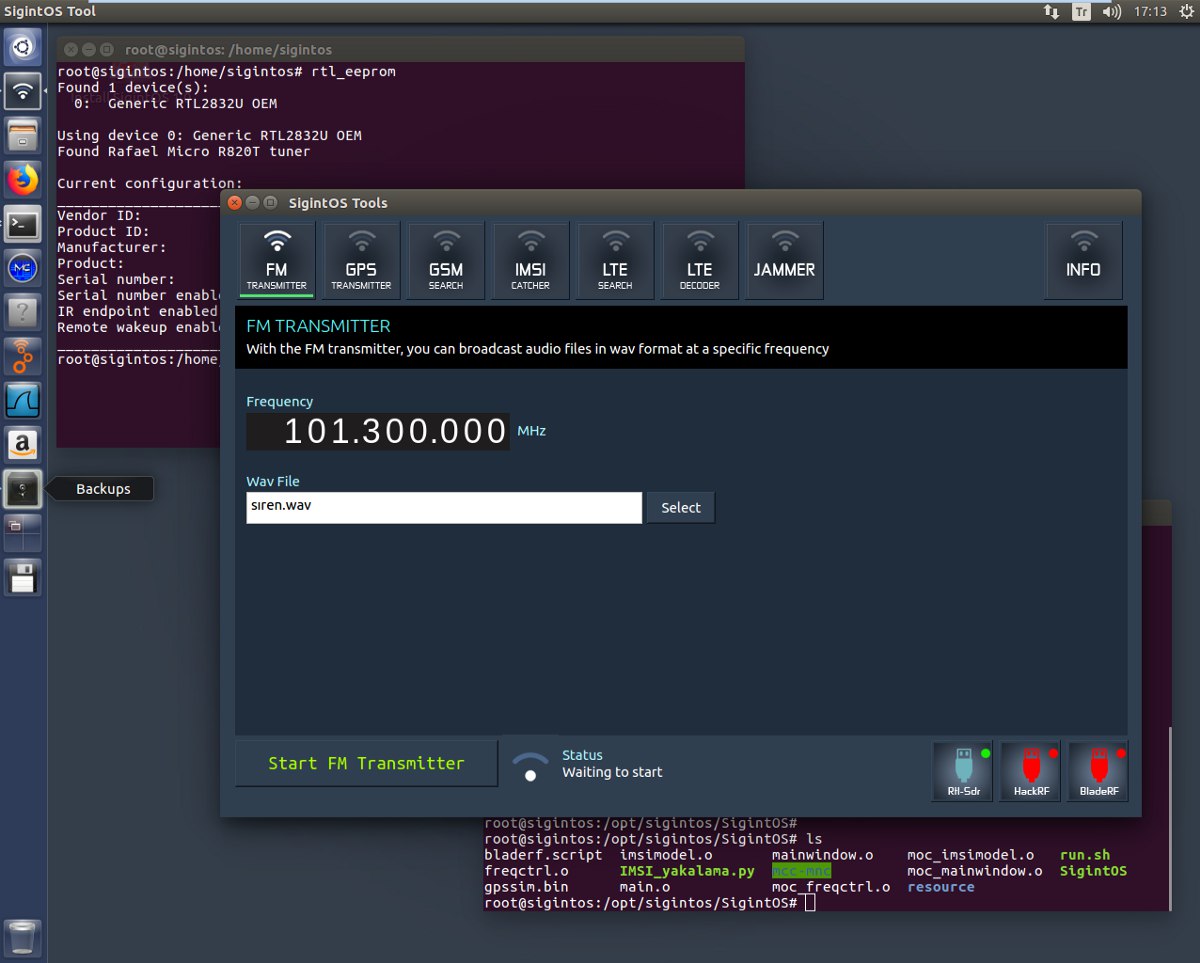Click the resource folder name in terminal
Viewport: 1200px width, 963px height.
[x=941, y=887]
